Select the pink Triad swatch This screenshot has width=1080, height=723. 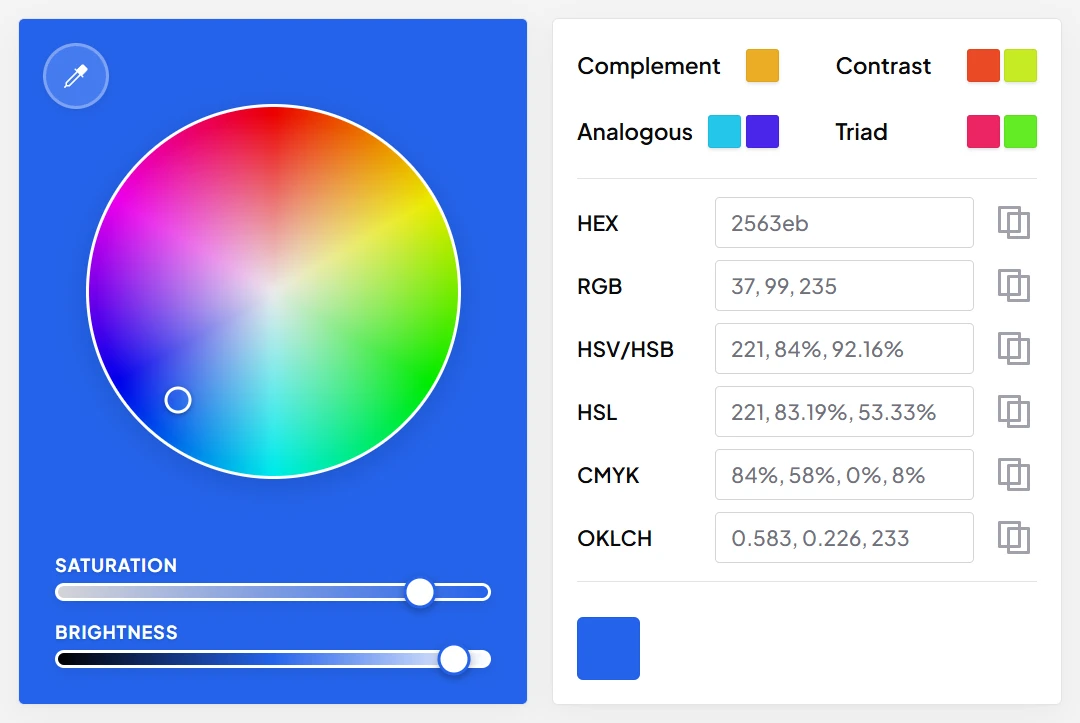[983, 132]
